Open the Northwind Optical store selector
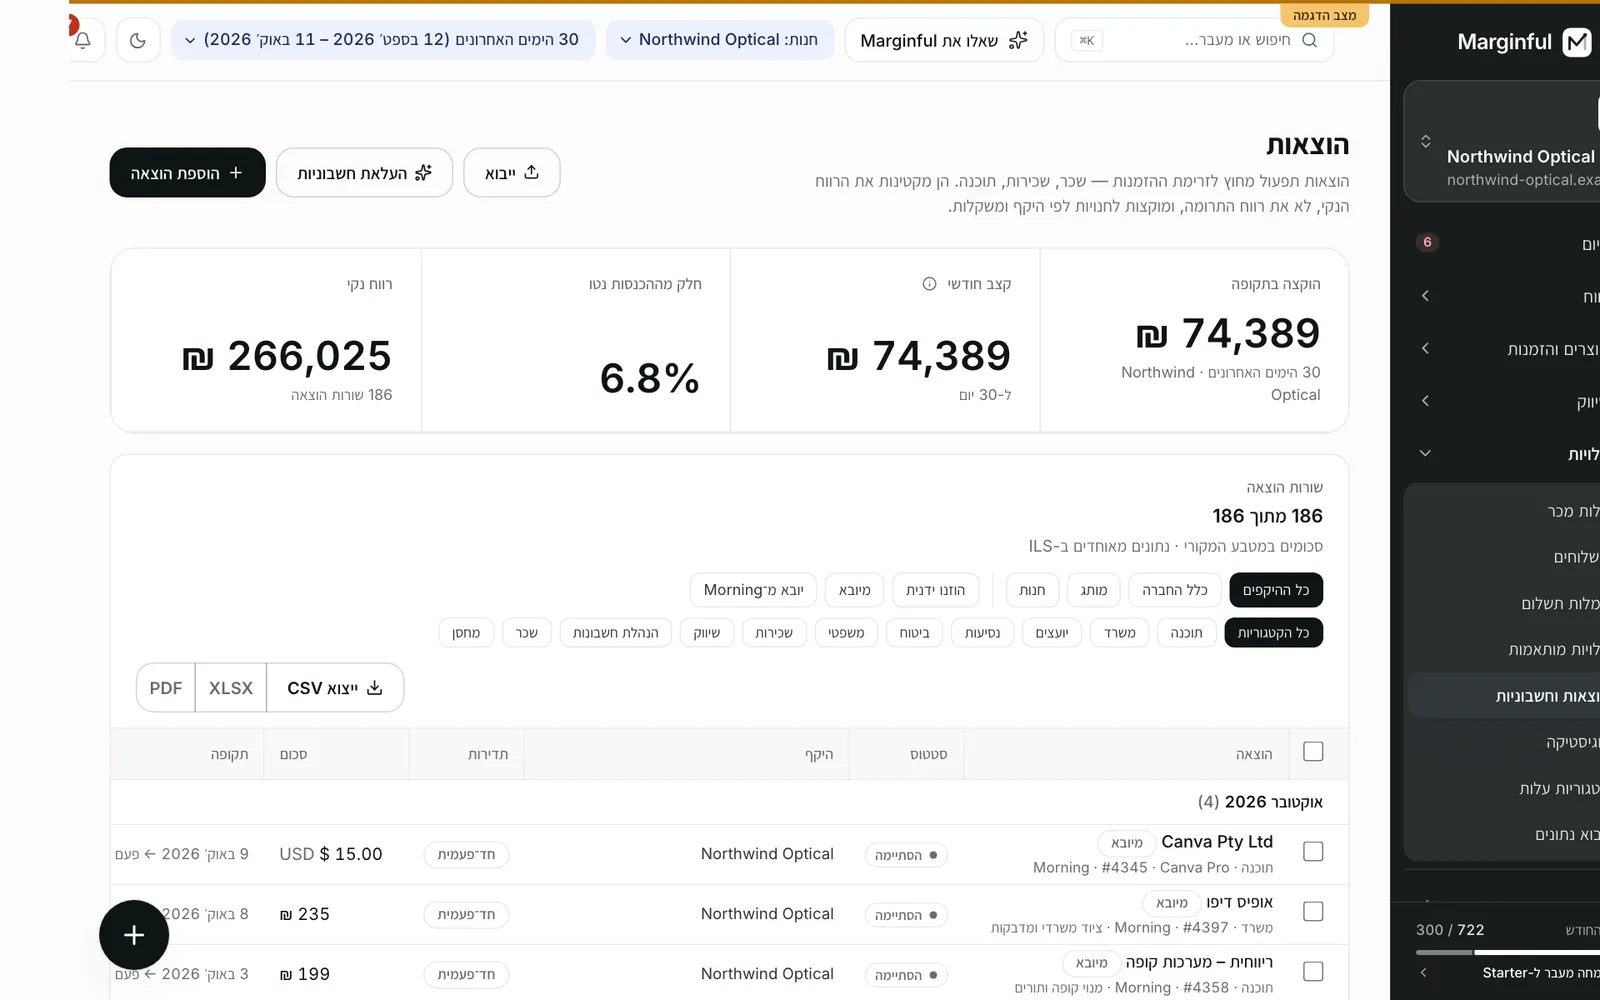This screenshot has height=1000, width=1600. click(720, 40)
